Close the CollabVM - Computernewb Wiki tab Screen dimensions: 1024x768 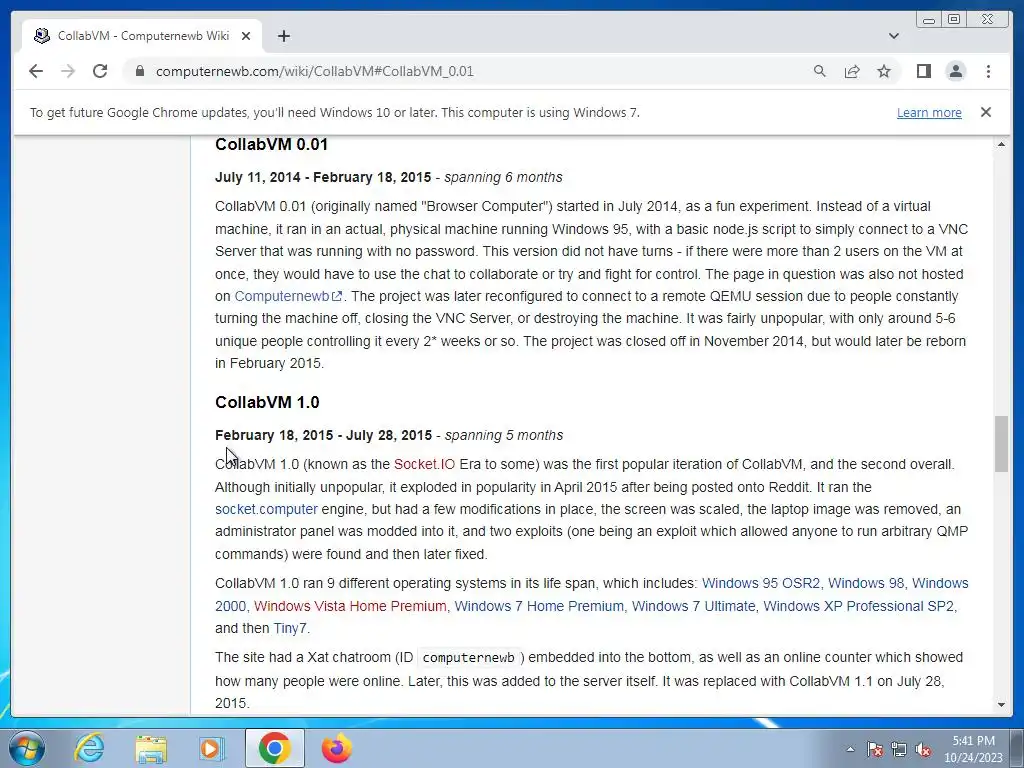(x=246, y=36)
